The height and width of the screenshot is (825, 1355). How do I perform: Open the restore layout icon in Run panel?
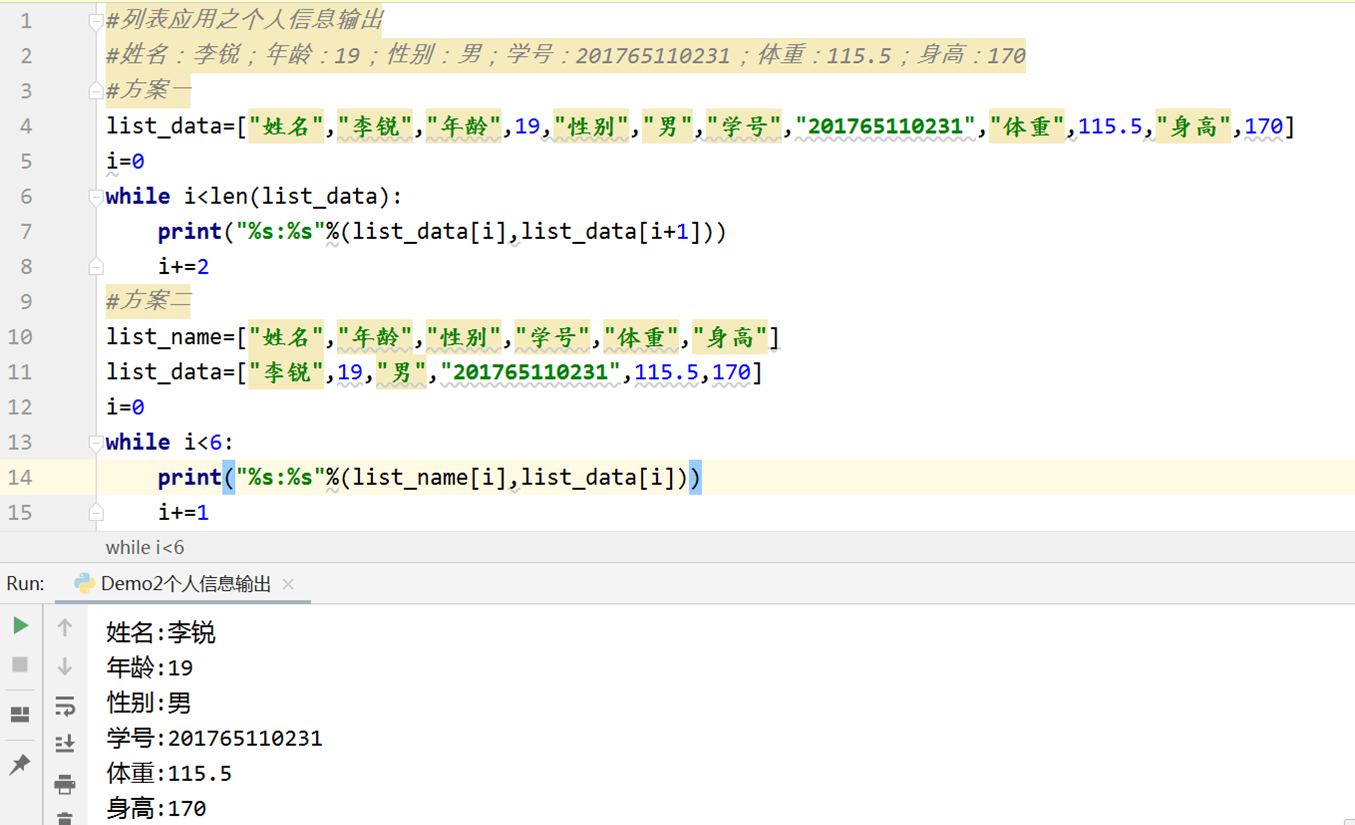20,714
